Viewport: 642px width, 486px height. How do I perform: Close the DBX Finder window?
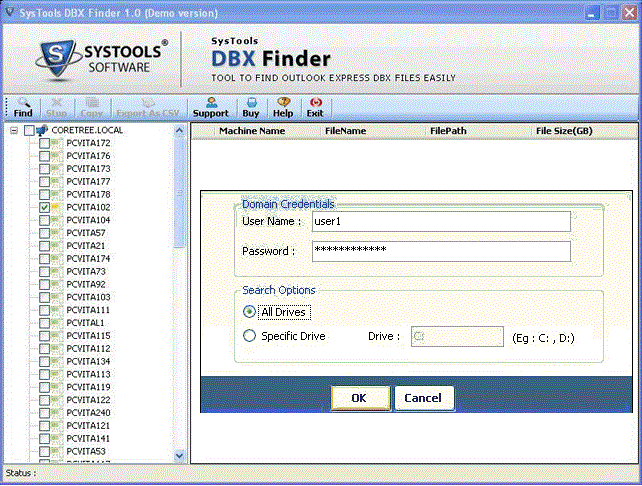pyautogui.click(x=630, y=13)
